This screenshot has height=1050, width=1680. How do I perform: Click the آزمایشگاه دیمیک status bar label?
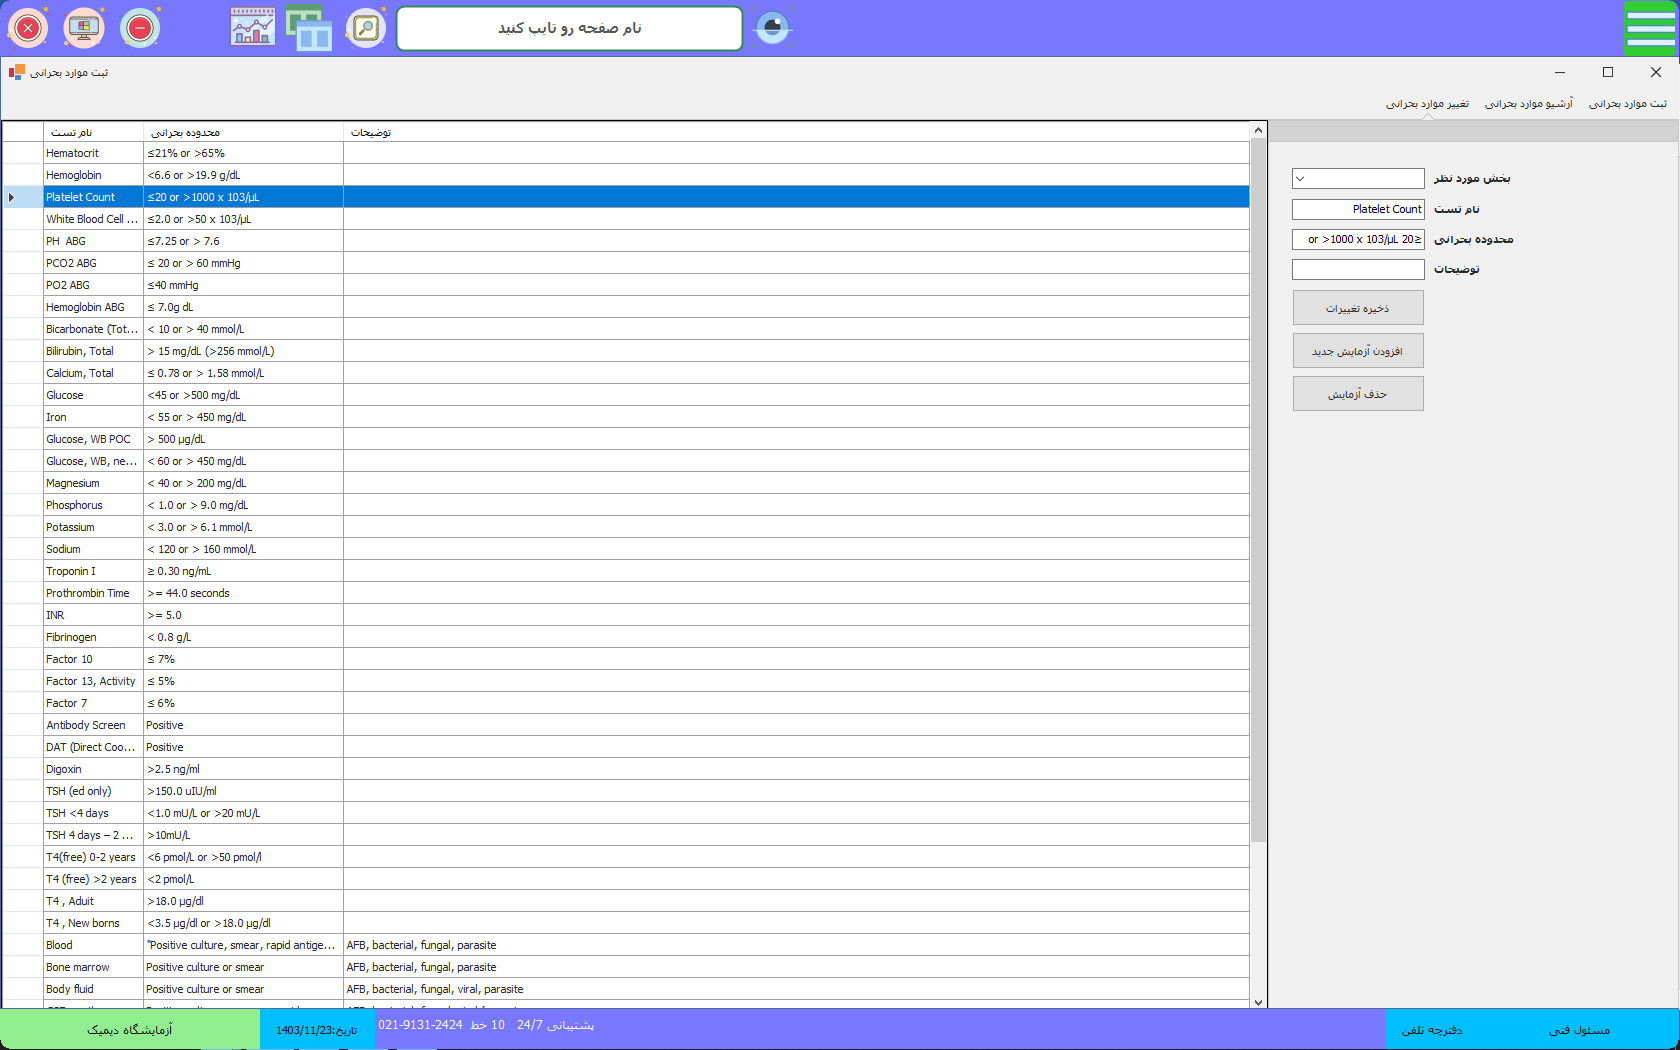pos(130,1029)
